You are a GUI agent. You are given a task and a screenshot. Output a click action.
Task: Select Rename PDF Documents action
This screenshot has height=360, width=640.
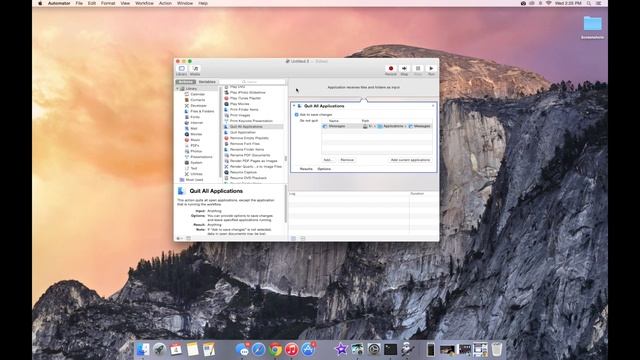coord(250,156)
